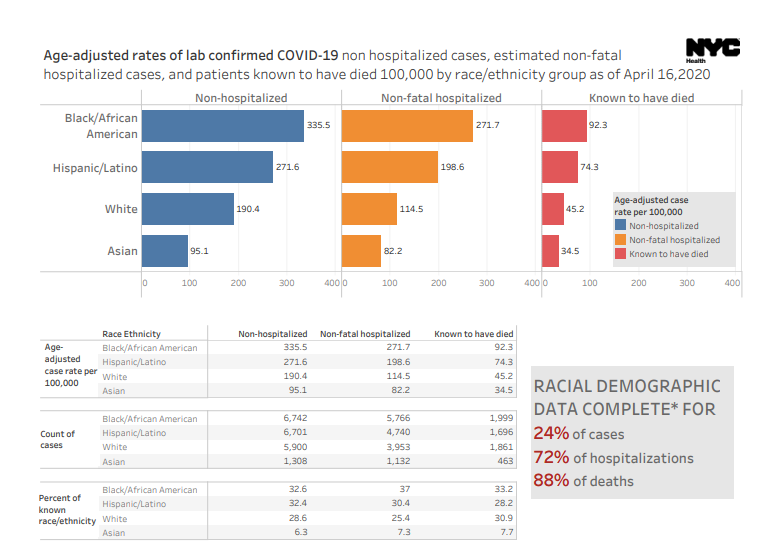Click the Asian label on the chart axis

pos(122,251)
